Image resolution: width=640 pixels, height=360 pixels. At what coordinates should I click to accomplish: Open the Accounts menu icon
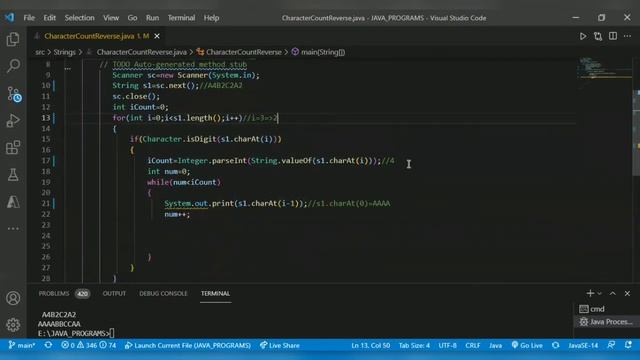pyautogui.click(x=13, y=298)
